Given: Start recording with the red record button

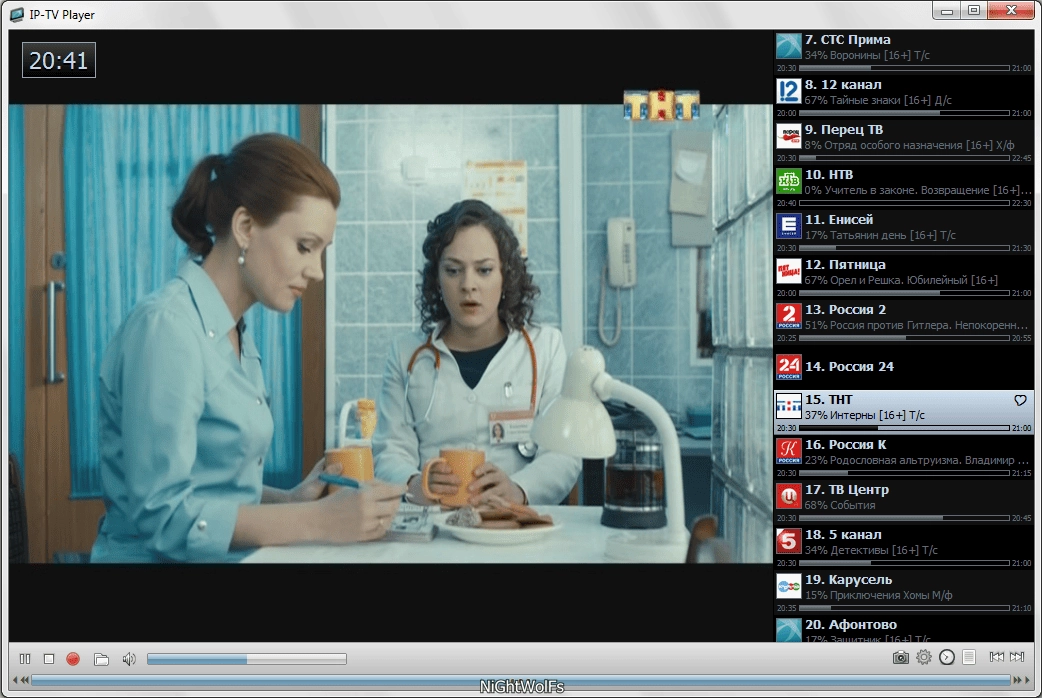Looking at the screenshot, I should pos(73,659).
